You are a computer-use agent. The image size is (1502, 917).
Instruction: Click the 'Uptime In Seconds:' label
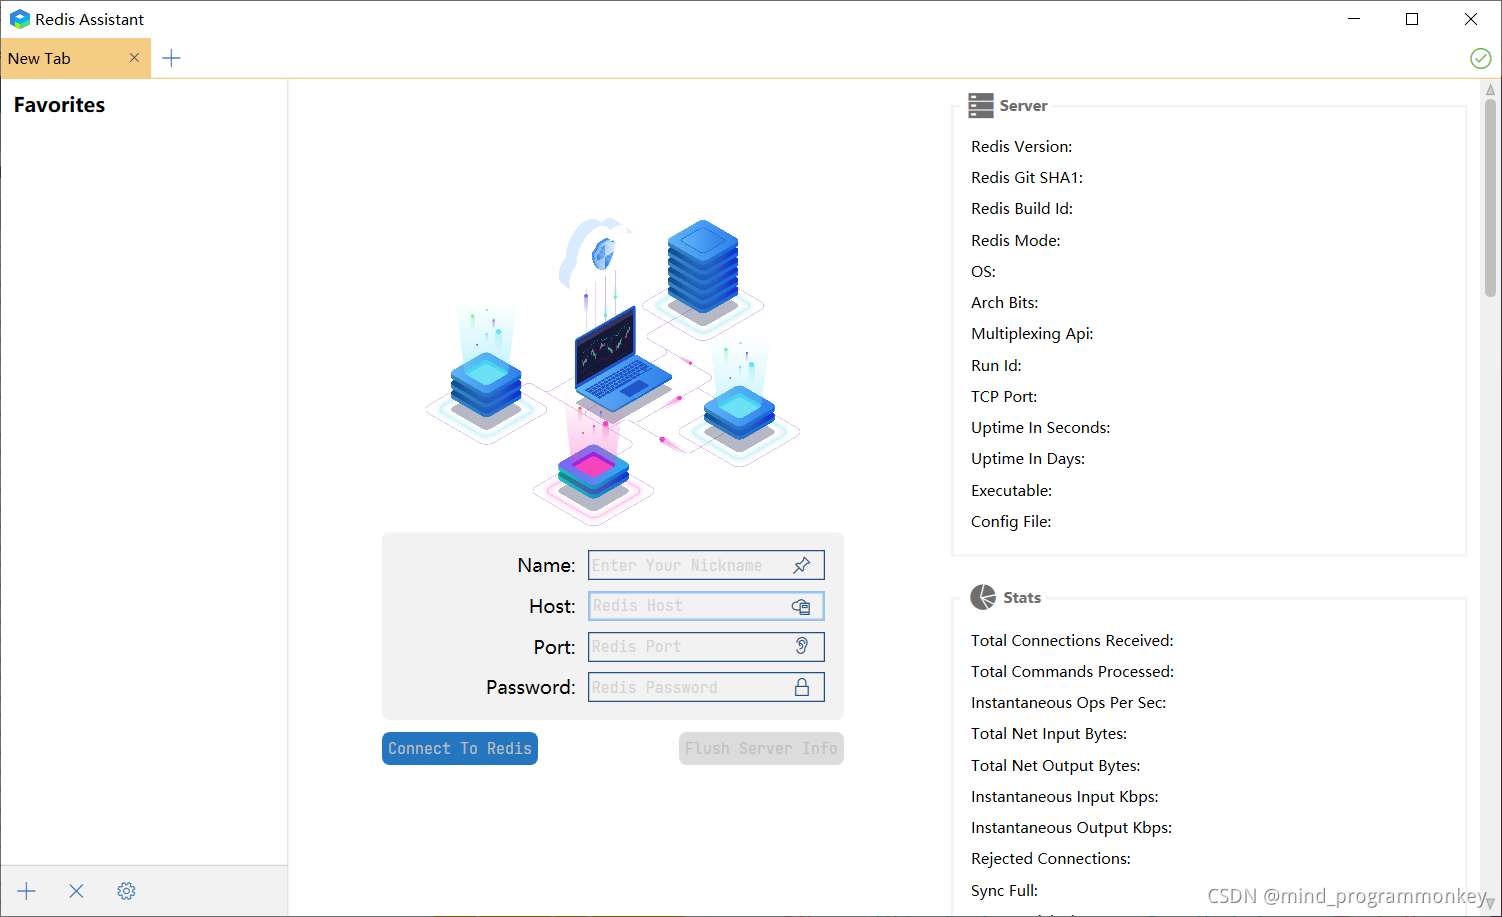pyautogui.click(x=1041, y=428)
